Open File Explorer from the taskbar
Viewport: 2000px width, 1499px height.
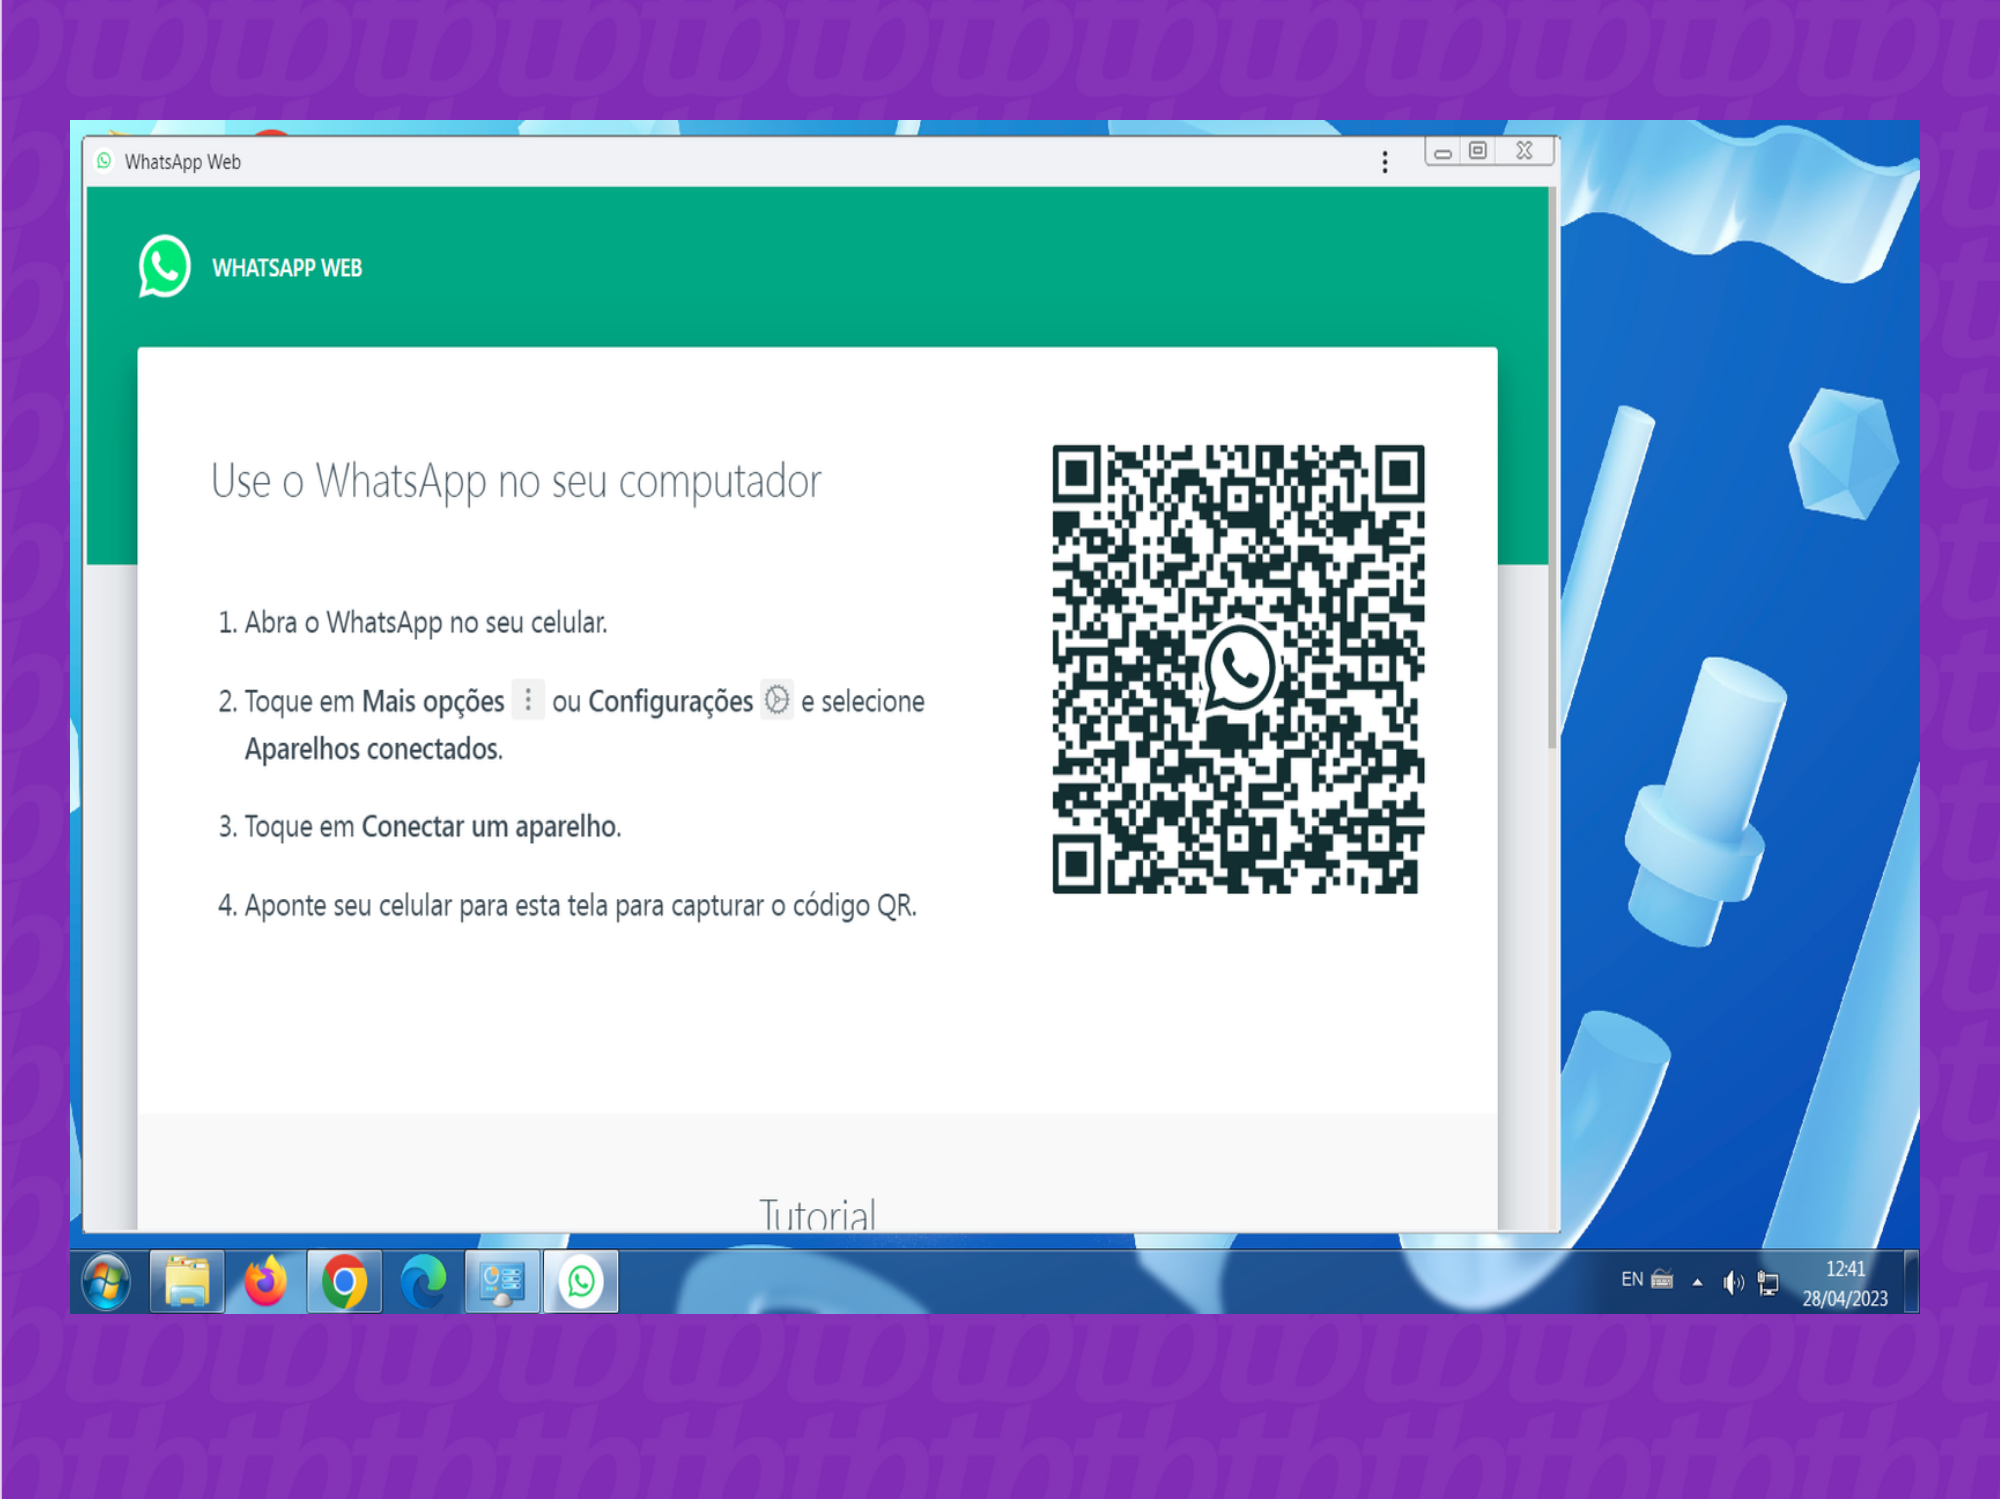tap(187, 1282)
